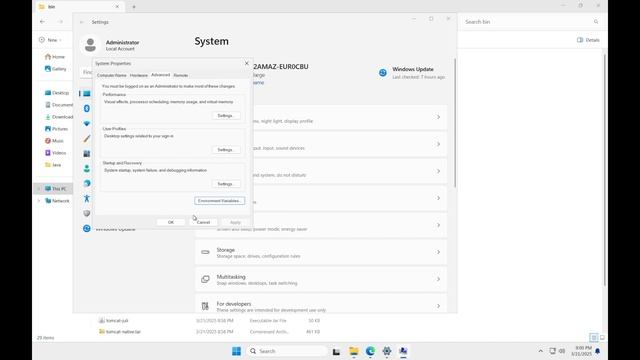Switch to Hardware tab
Viewport: 640px width, 360px height.
click(x=139, y=75)
